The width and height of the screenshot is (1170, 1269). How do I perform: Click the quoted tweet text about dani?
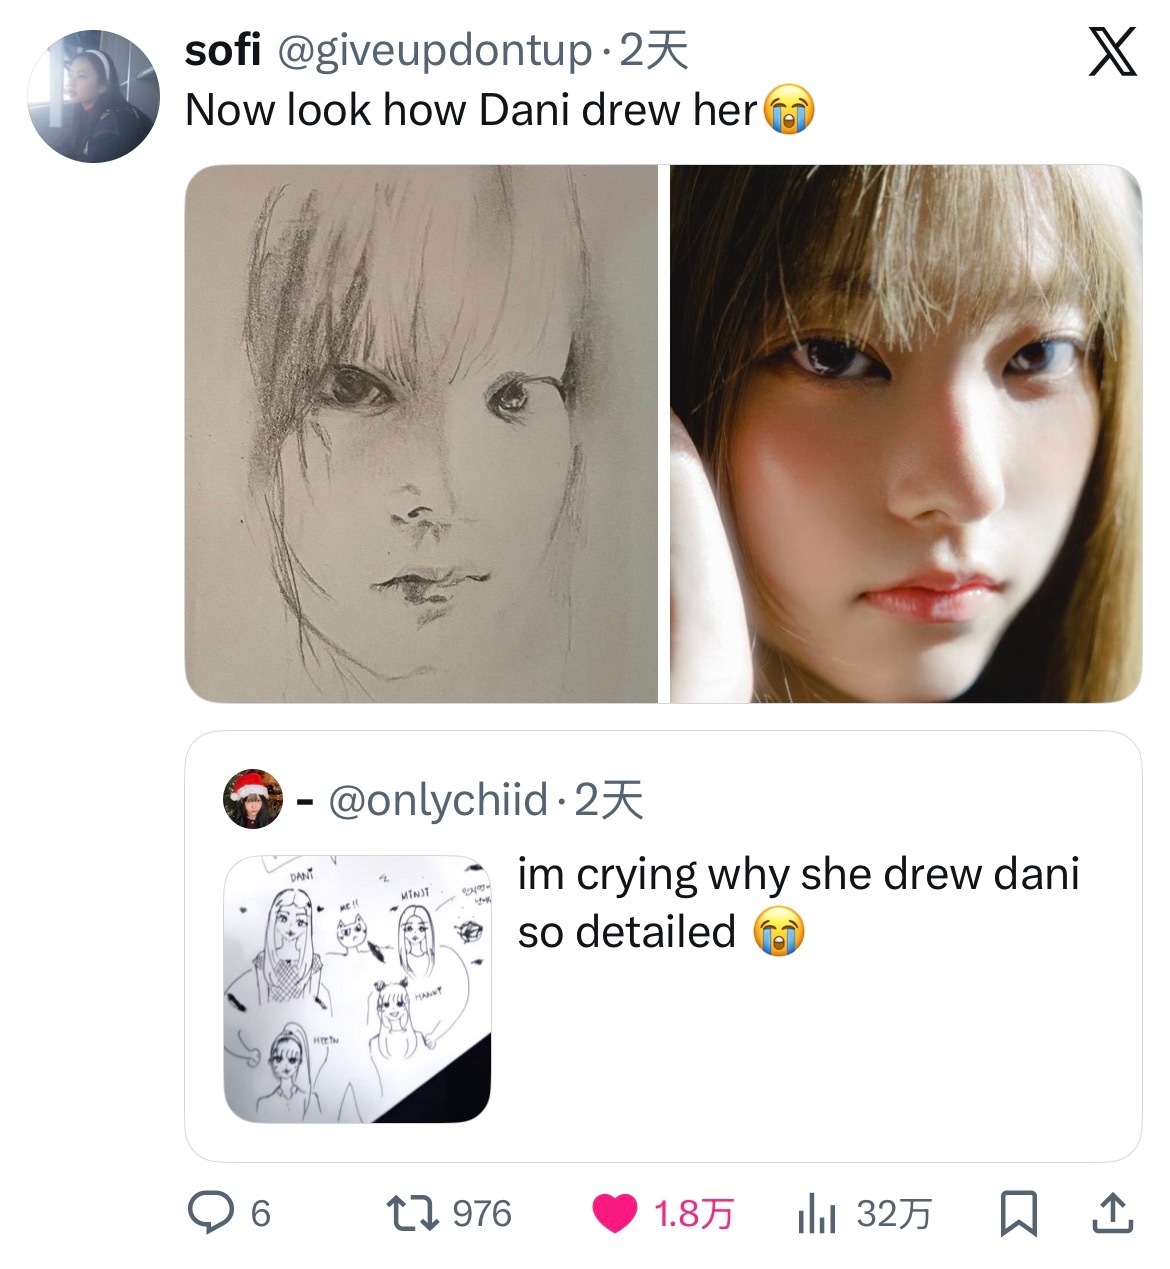pos(797,902)
